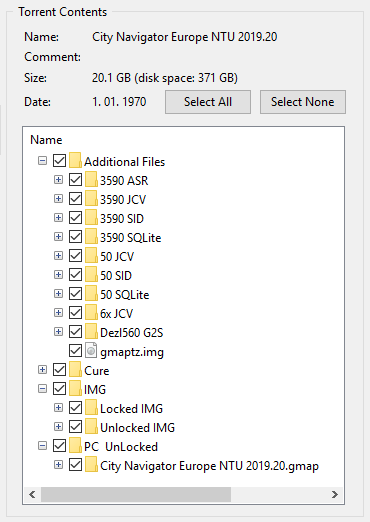The height and width of the screenshot is (522, 370).
Task: Uncheck the 3590 SQLite checkbox
Action: click(76, 237)
